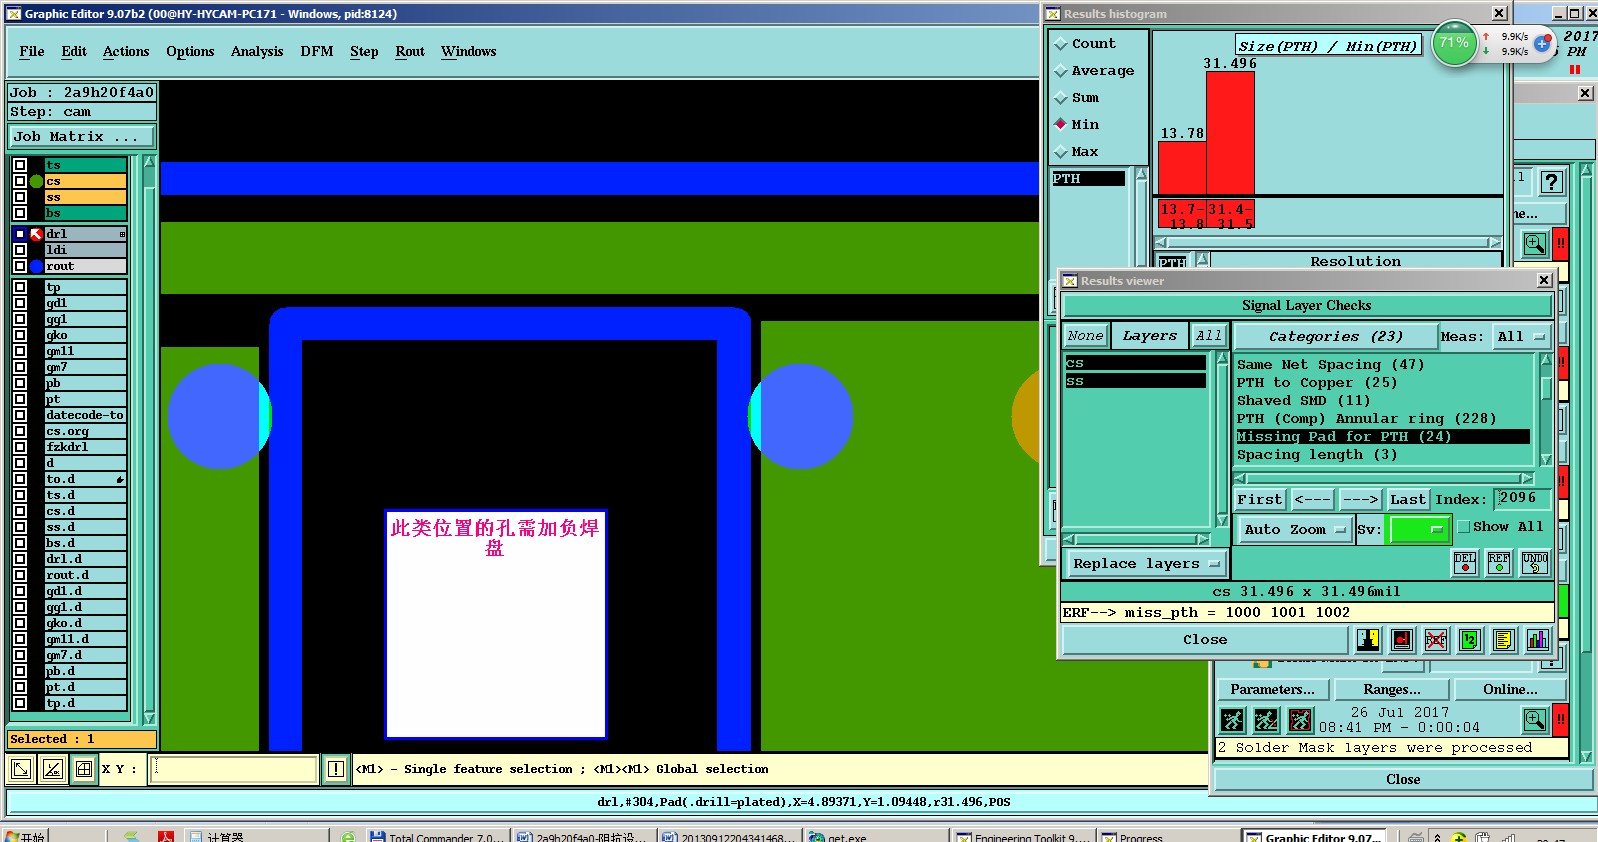Click the Last result button
The width and height of the screenshot is (1598, 842).
tap(1407, 499)
